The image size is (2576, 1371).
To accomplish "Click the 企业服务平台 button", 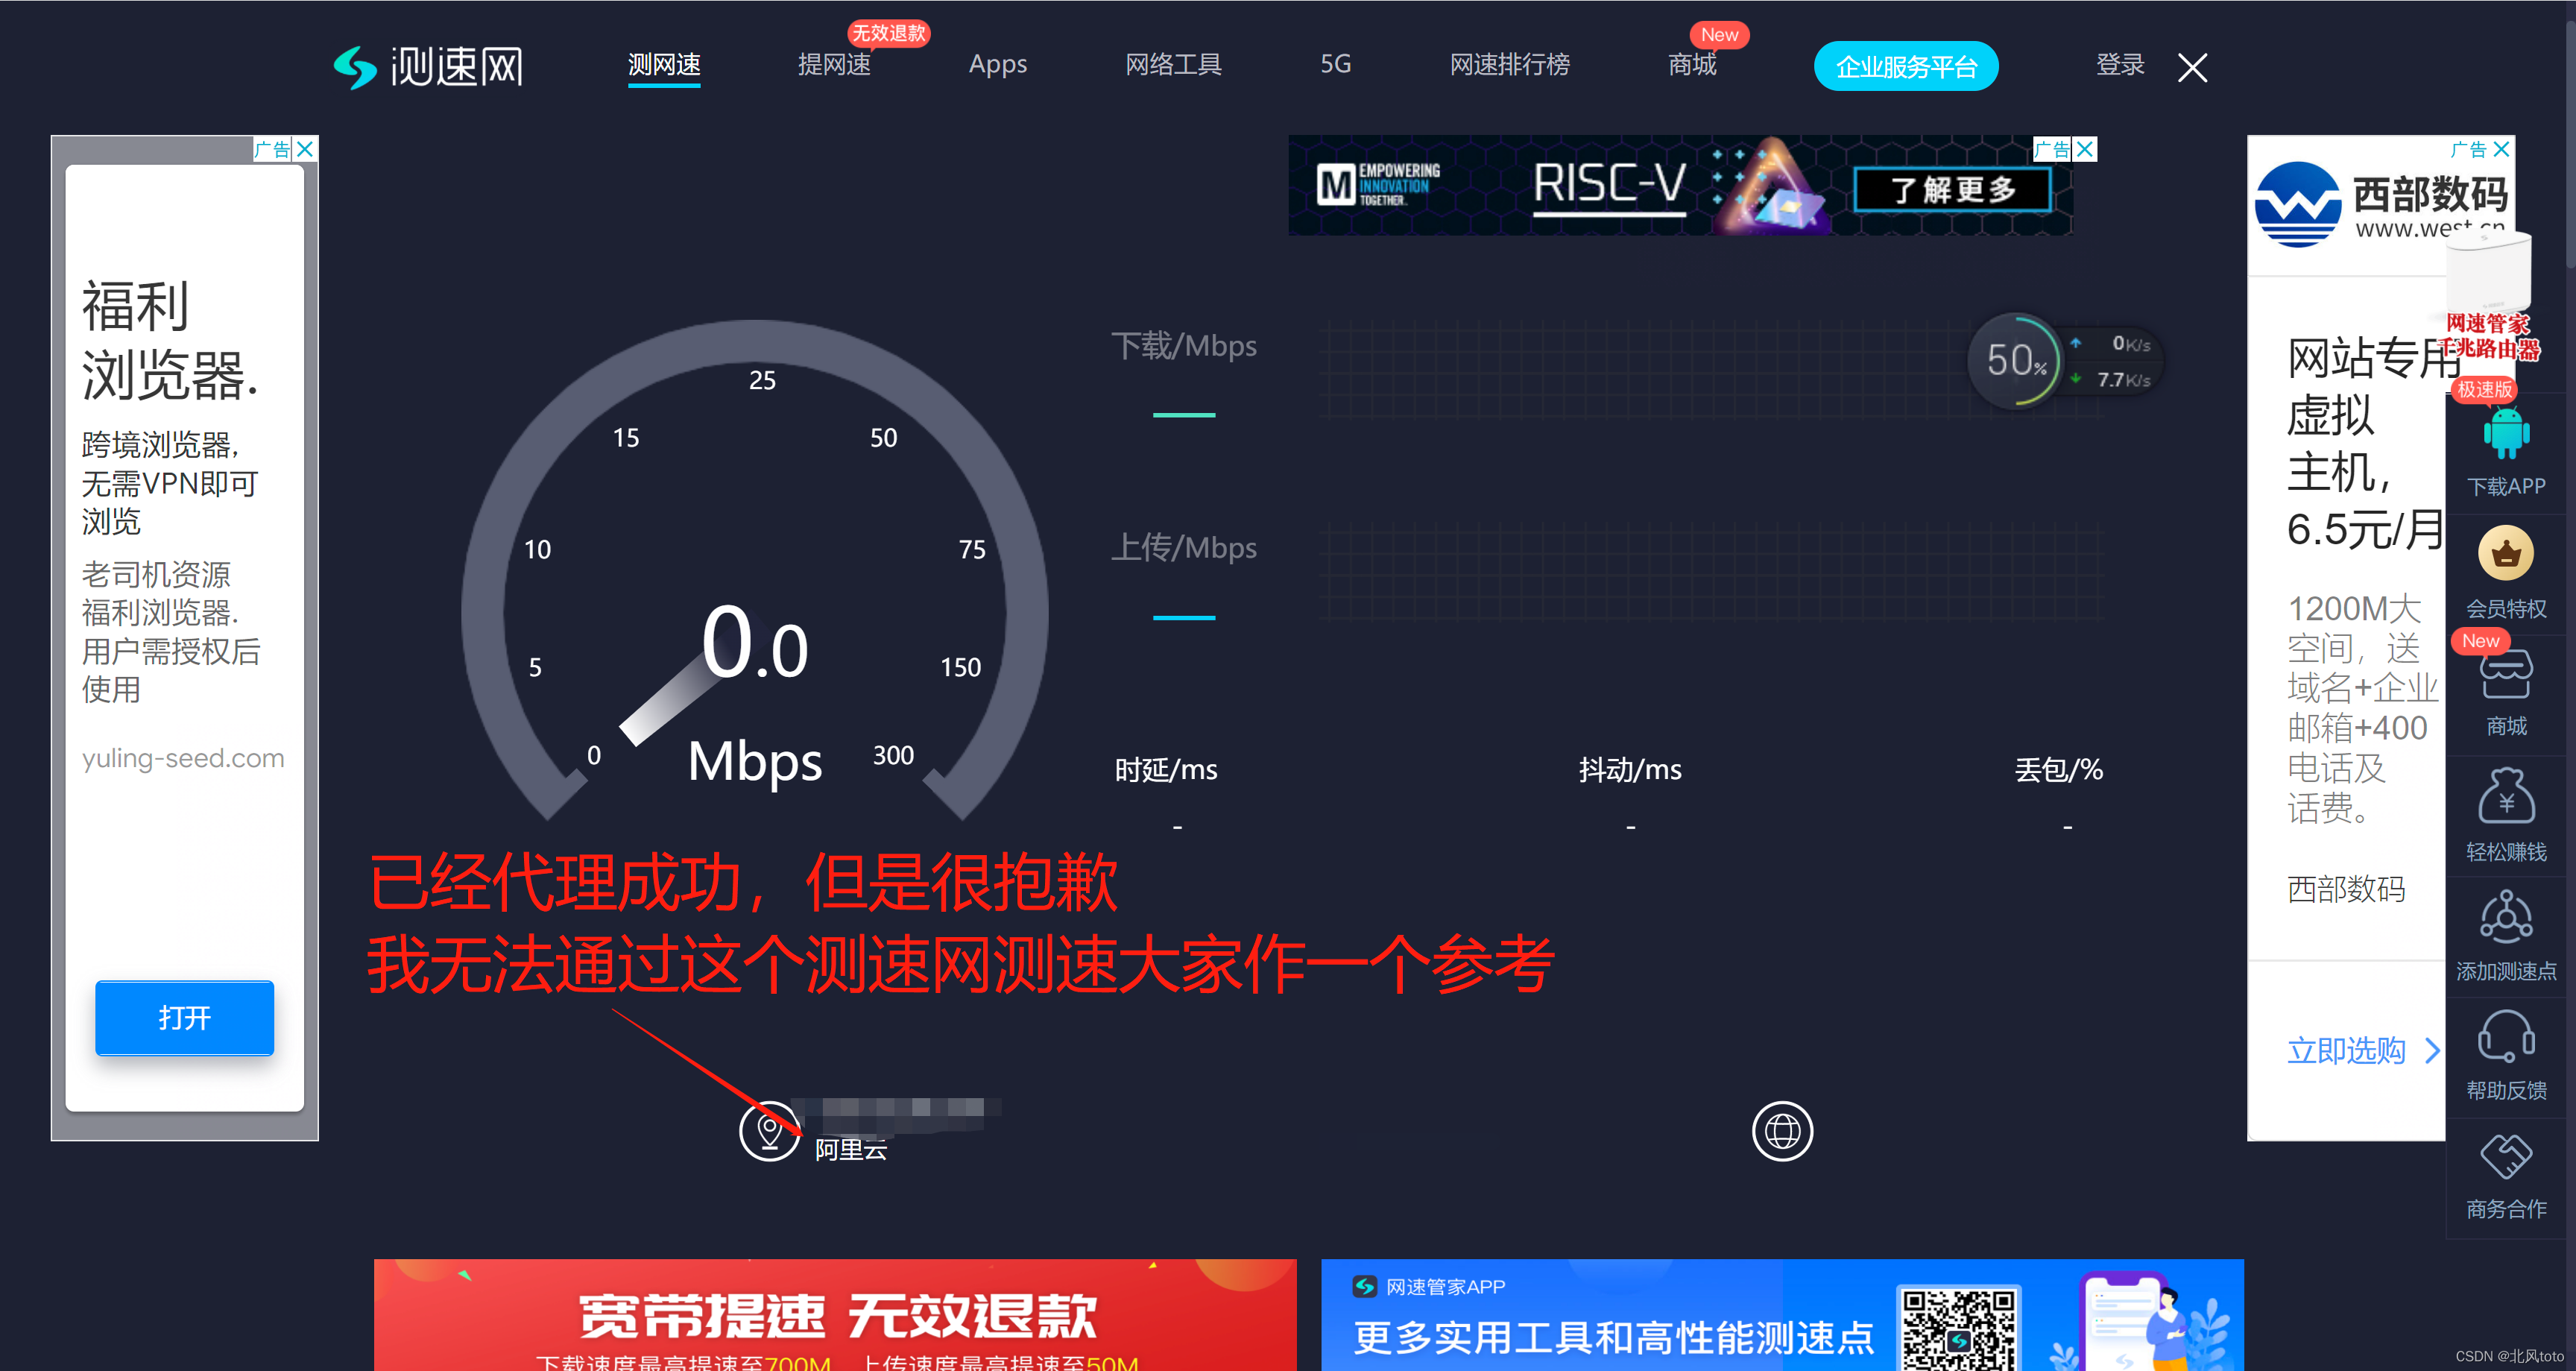I will pyautogui.click(x=1906, y=66).
